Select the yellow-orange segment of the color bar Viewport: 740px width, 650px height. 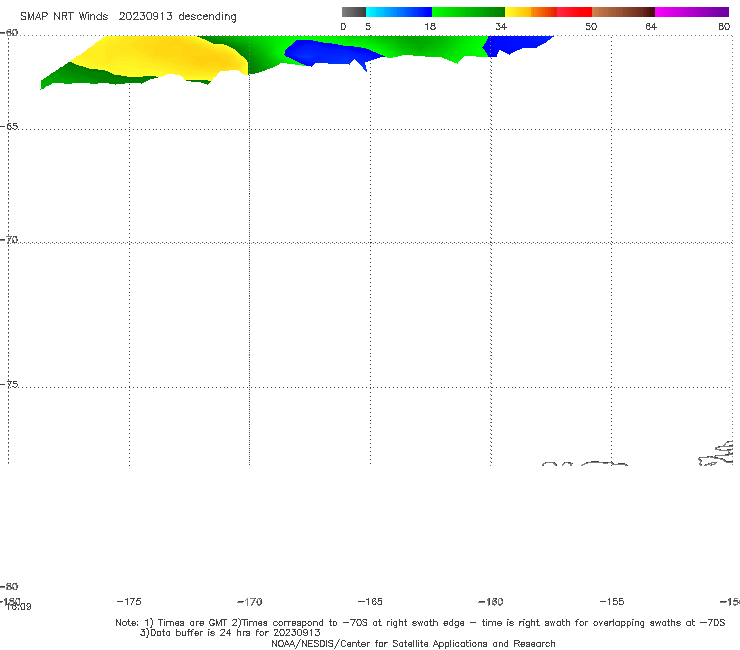click(x=530, y=12)
